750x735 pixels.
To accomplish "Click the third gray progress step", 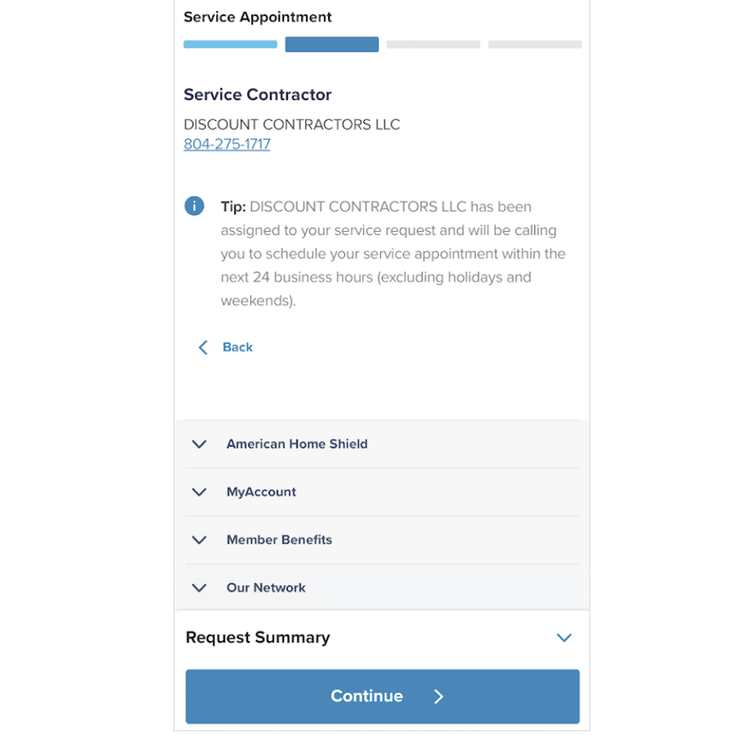I will pyautogui.click(x=433, y=45).
